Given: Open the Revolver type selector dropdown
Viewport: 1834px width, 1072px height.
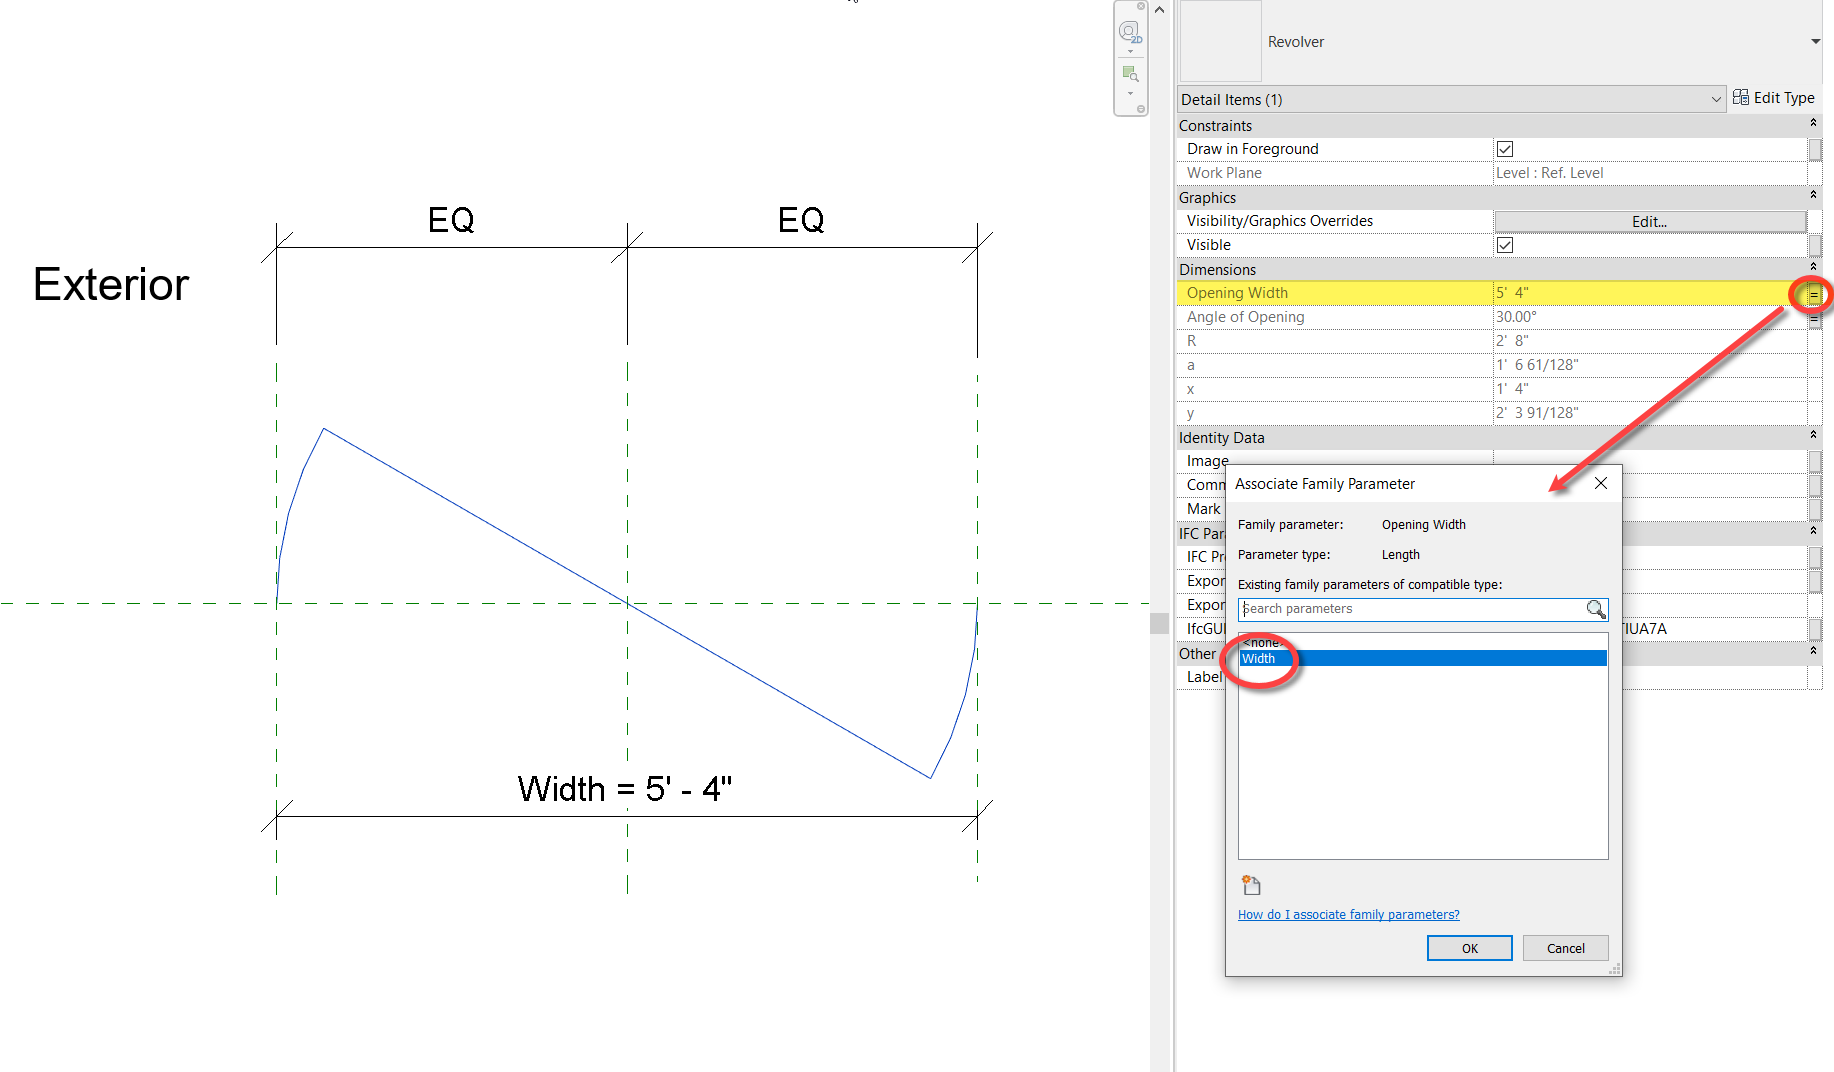Looking at the screenshot, I should 1814,41.
